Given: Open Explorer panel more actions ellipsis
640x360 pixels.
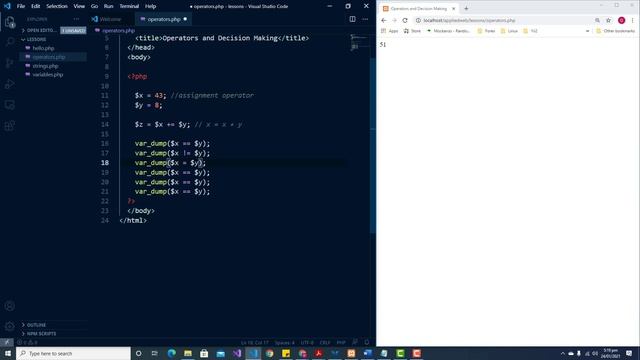Looking at the screenshot, I should 76,19.
